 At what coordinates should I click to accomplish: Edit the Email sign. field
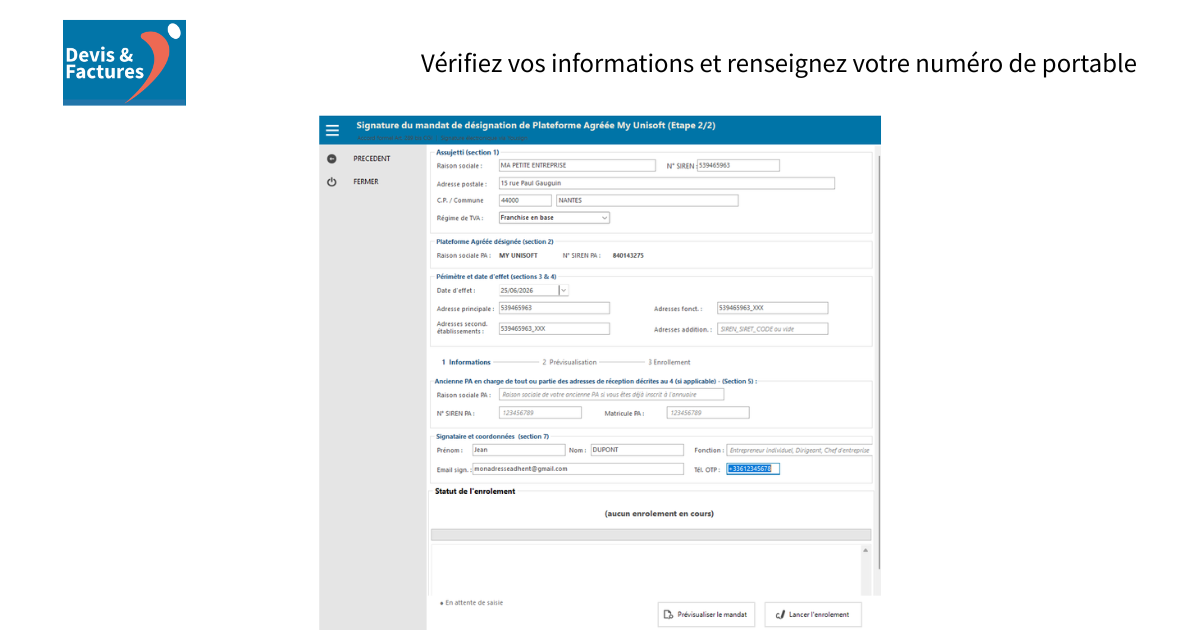[x=577, y=469]
